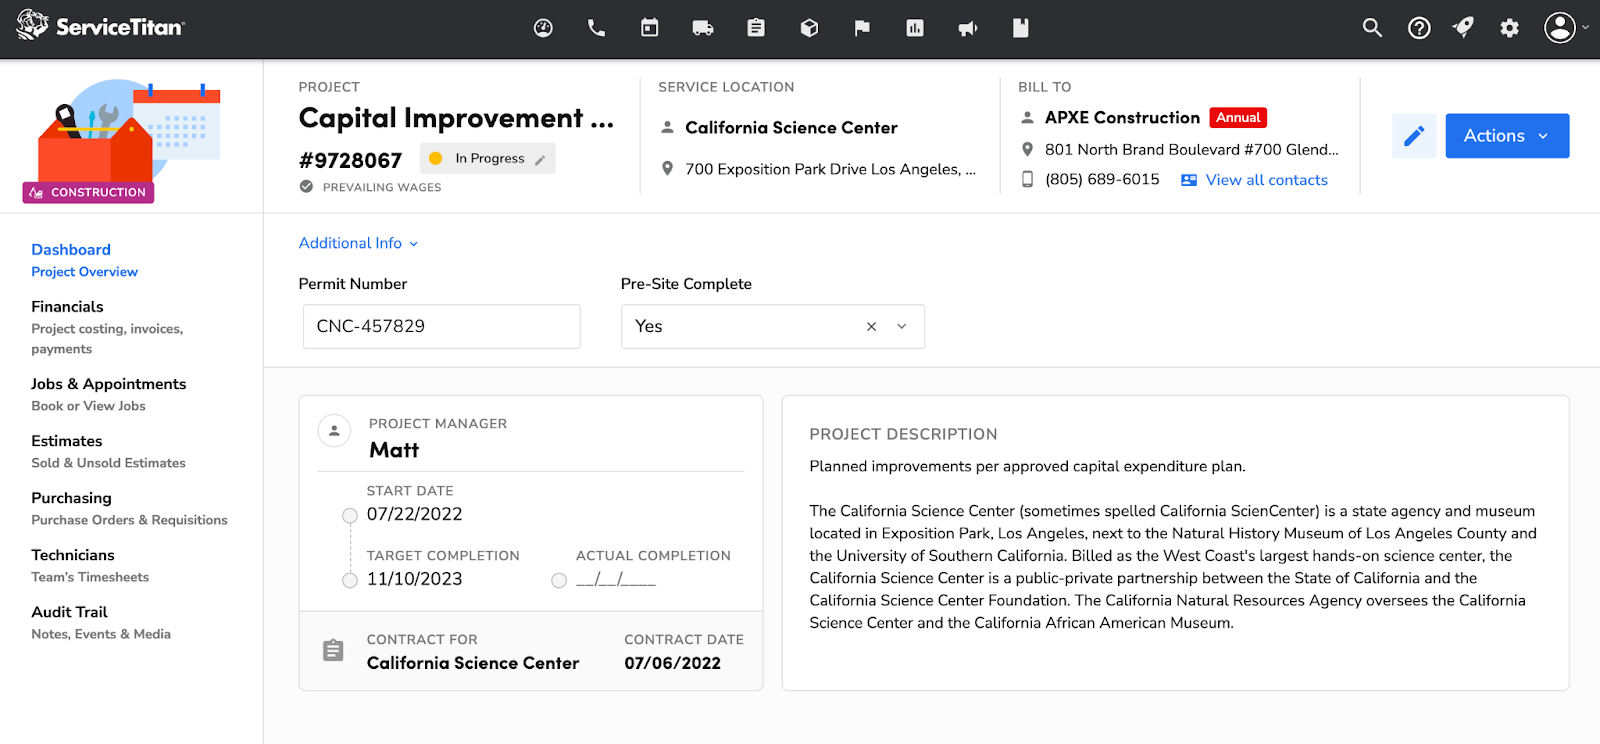This screenshot has height=744, width=1600.
Task: Open the Schedule calendar icon
Action: click(x=650, y=28)
